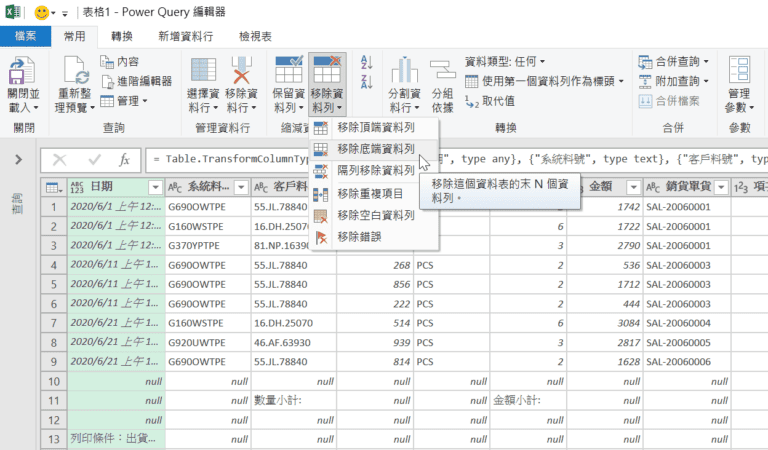This screenshot has height=450, width=768.
Task: Click the 管理參數 (Manage Parameters) icon
Action: coord(739,71)
